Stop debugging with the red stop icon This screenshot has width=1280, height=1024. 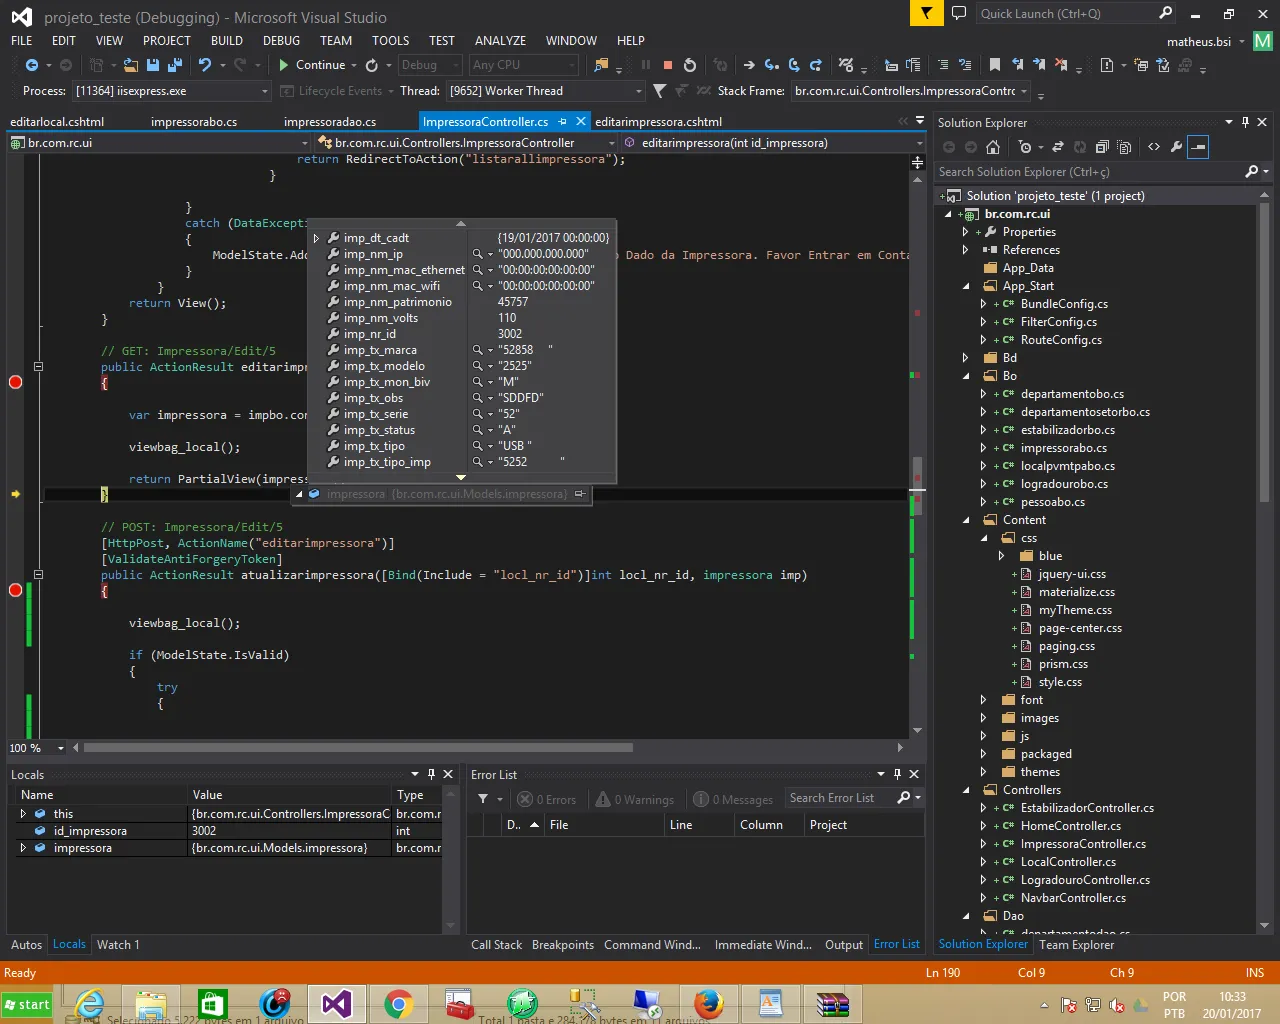[x=667, y=65]
